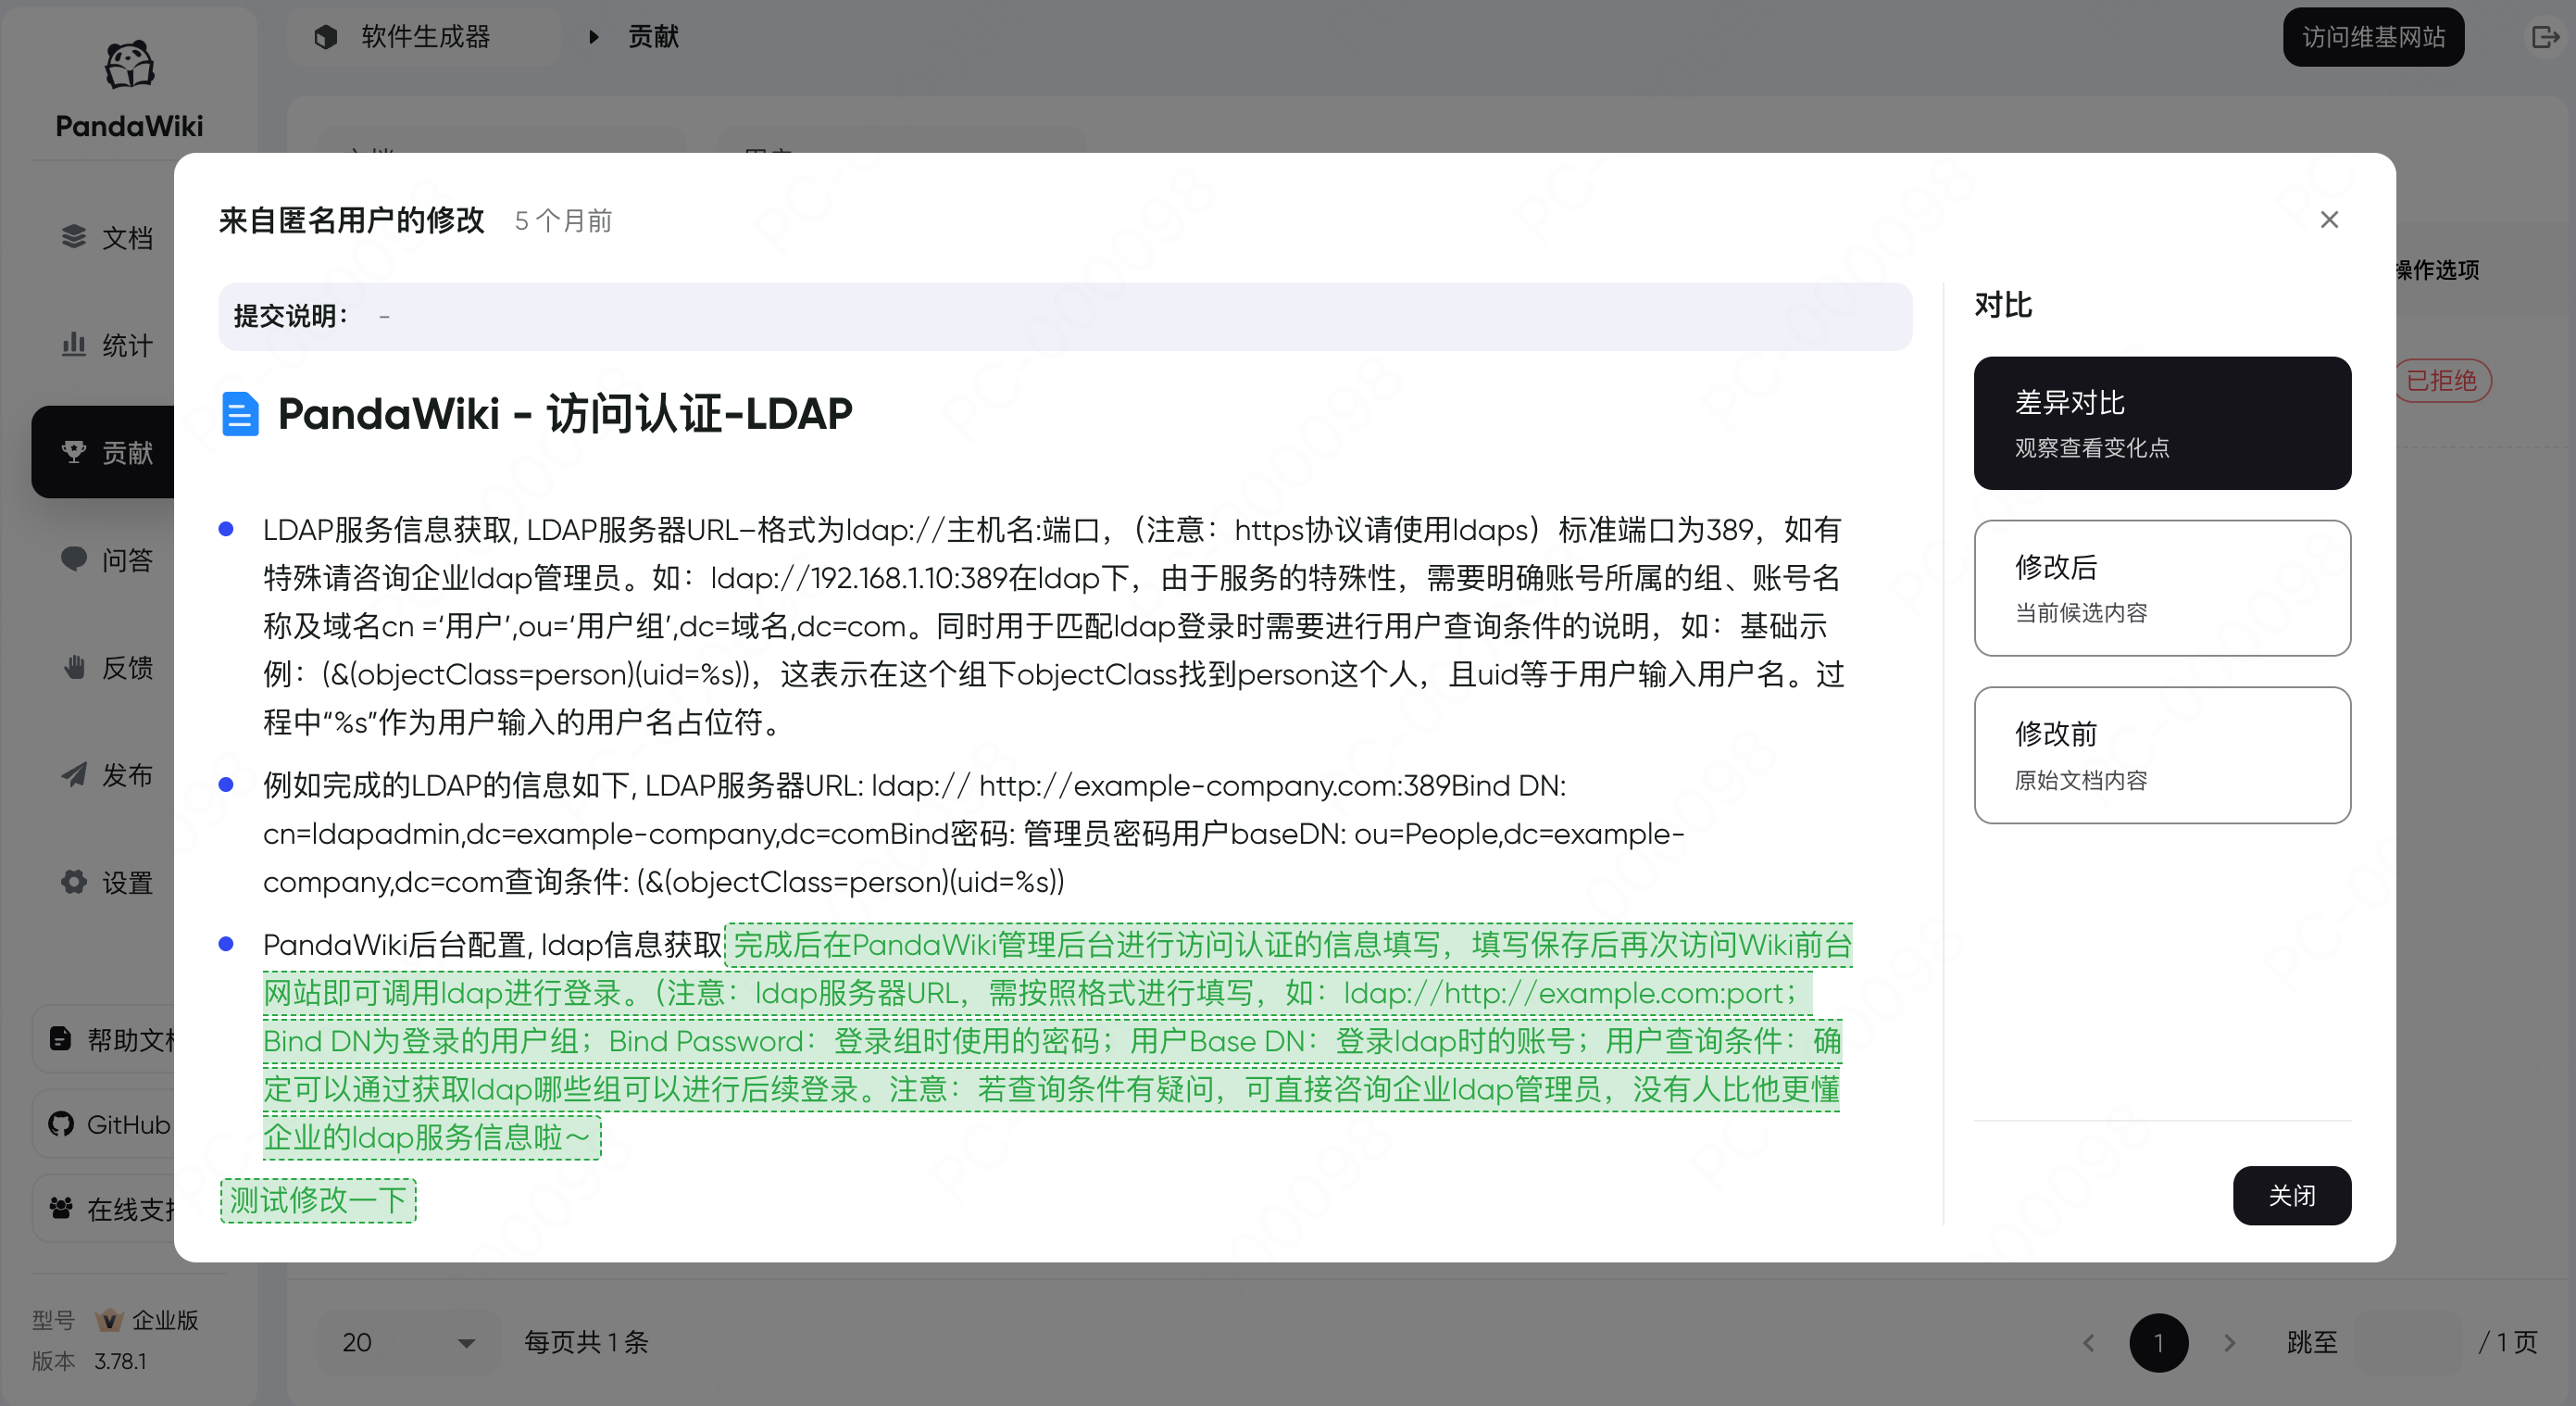2576x1406 pixels.
Task: Open the 设置 gear icon
Action: [x=73, y=881]
